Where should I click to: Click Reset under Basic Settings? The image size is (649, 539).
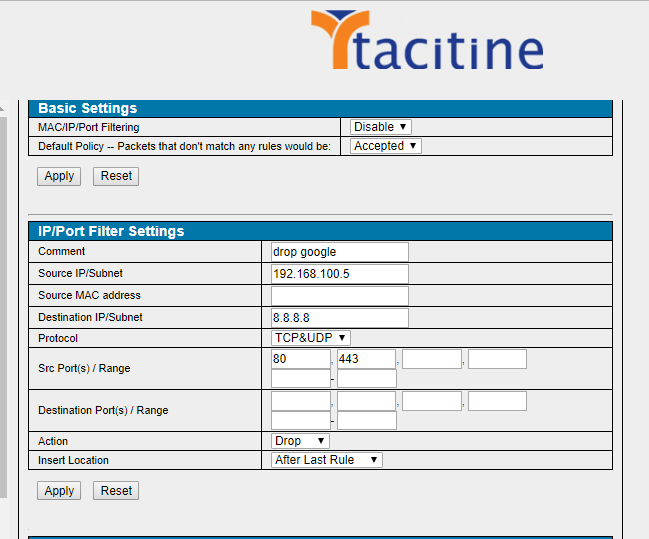click(x=116, y=176)
